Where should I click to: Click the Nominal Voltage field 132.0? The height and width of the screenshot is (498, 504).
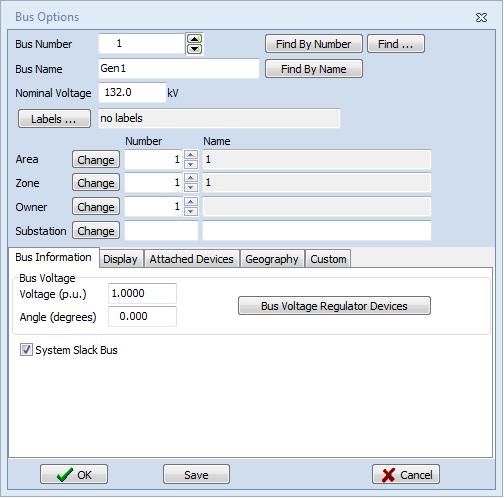pos(132,93)
